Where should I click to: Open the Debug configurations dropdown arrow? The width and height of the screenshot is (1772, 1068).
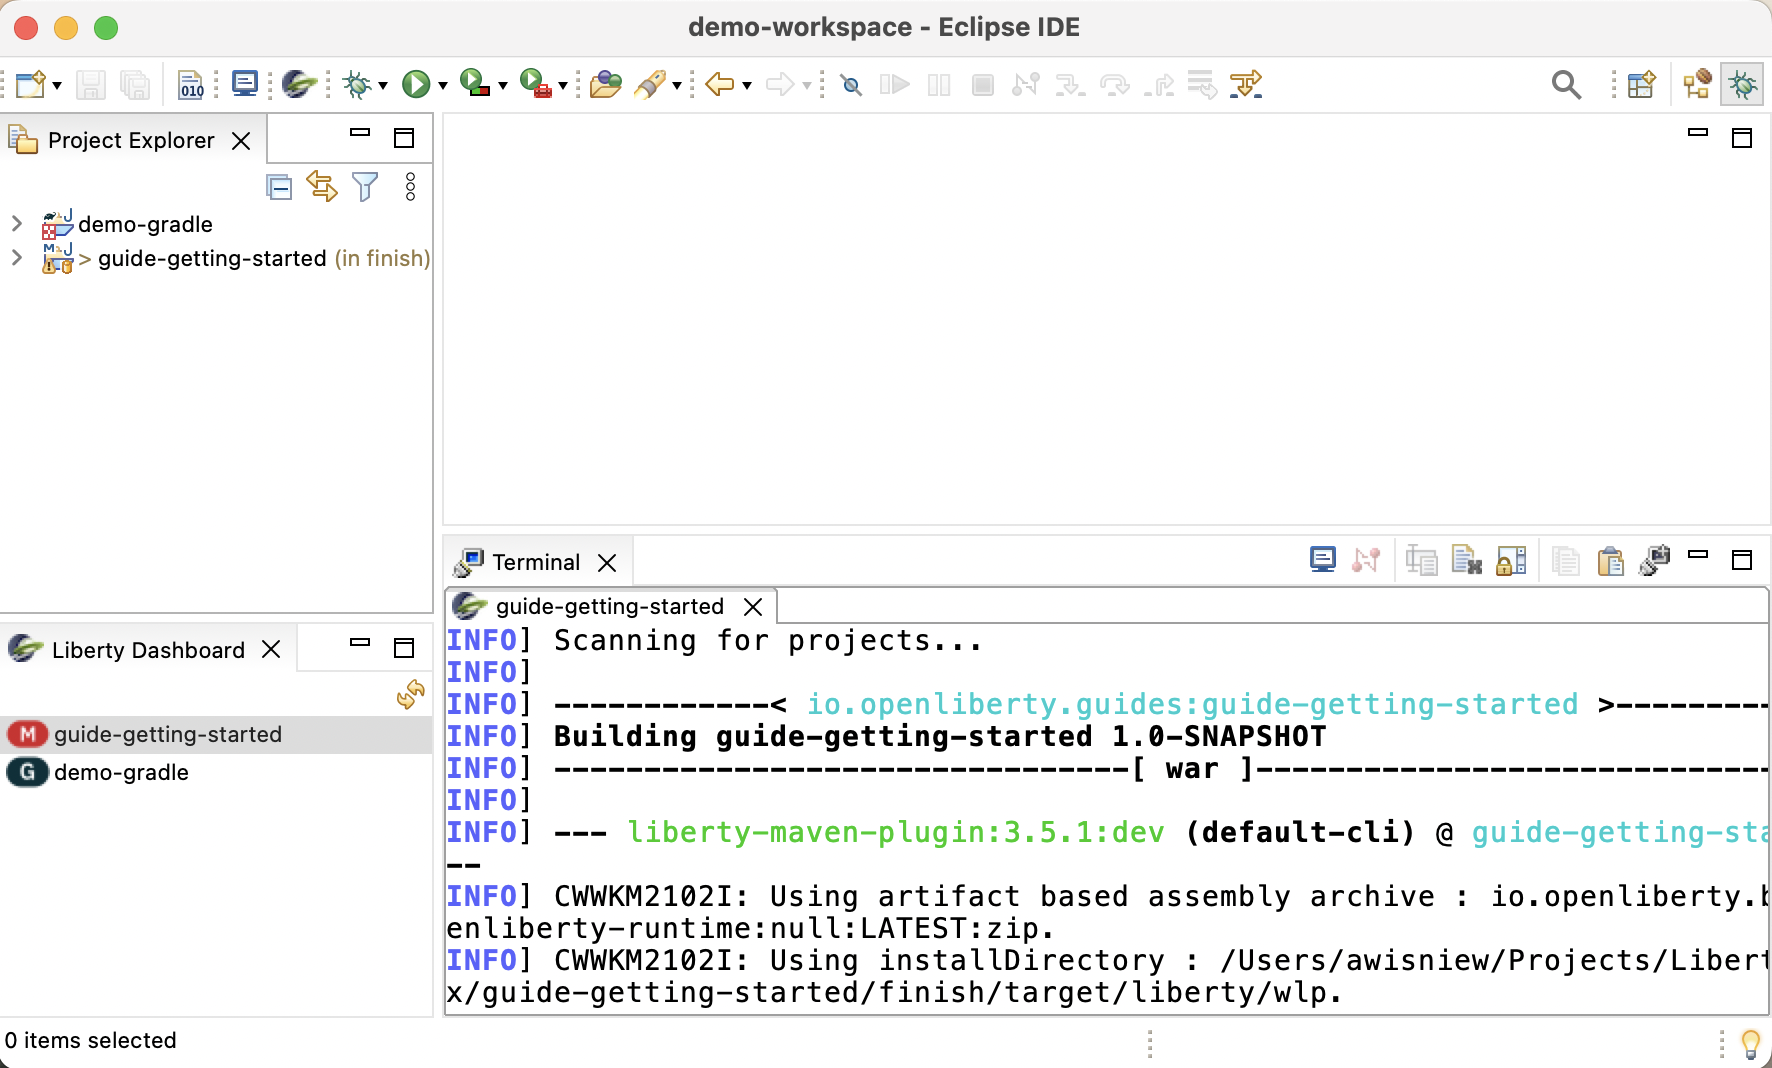click(383, 85)
